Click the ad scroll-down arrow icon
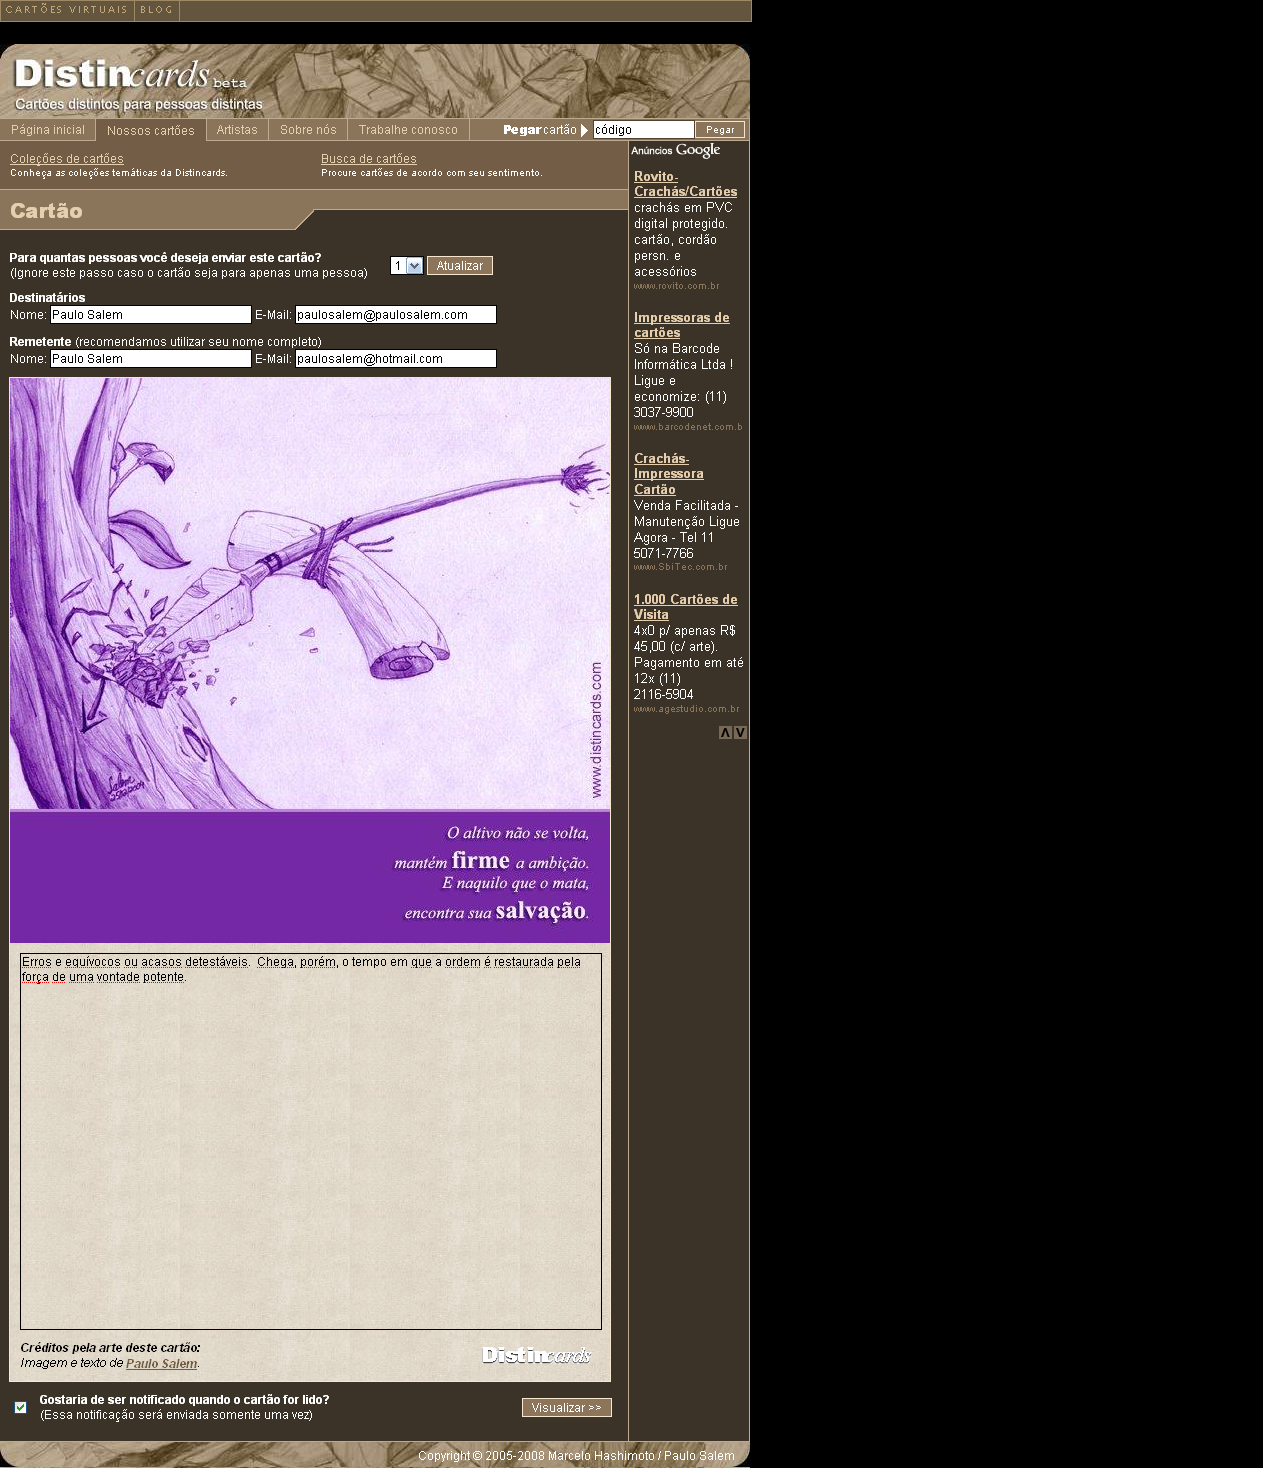The height and width of the screenshot is (1468, 1263). click(740, 733)
